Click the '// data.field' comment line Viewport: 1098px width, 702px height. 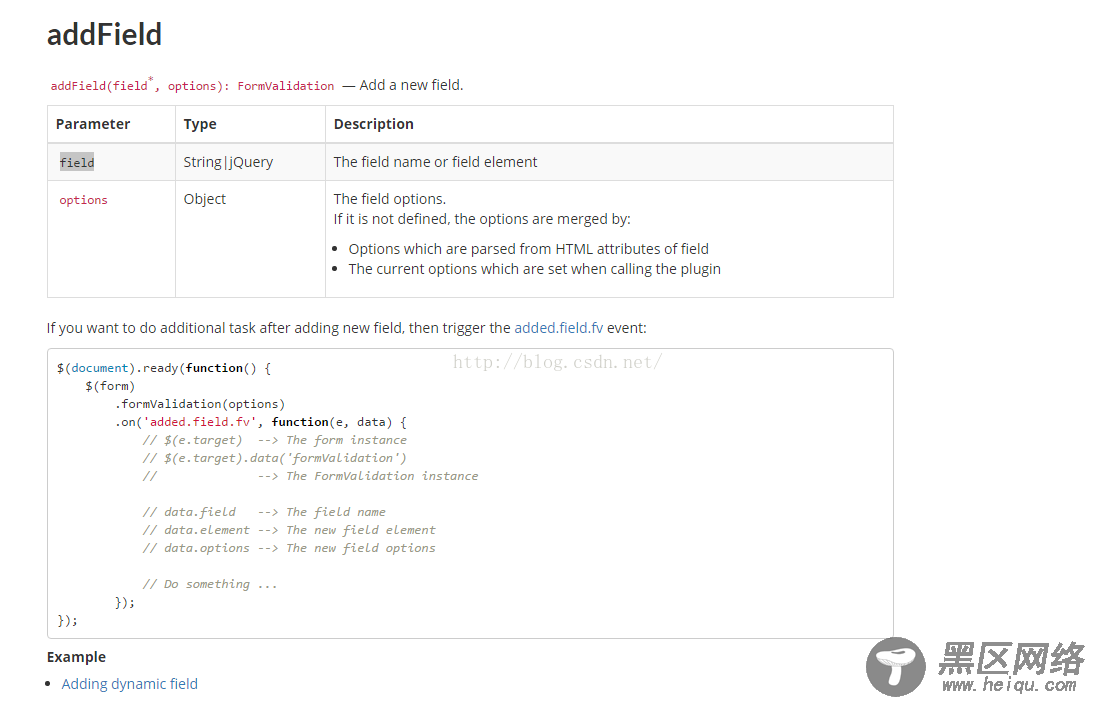pyautogui.click(x=264, y=512)
